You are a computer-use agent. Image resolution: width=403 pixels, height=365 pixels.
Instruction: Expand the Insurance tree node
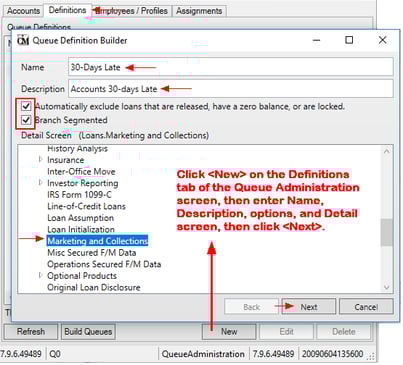[x=41, y=159]
